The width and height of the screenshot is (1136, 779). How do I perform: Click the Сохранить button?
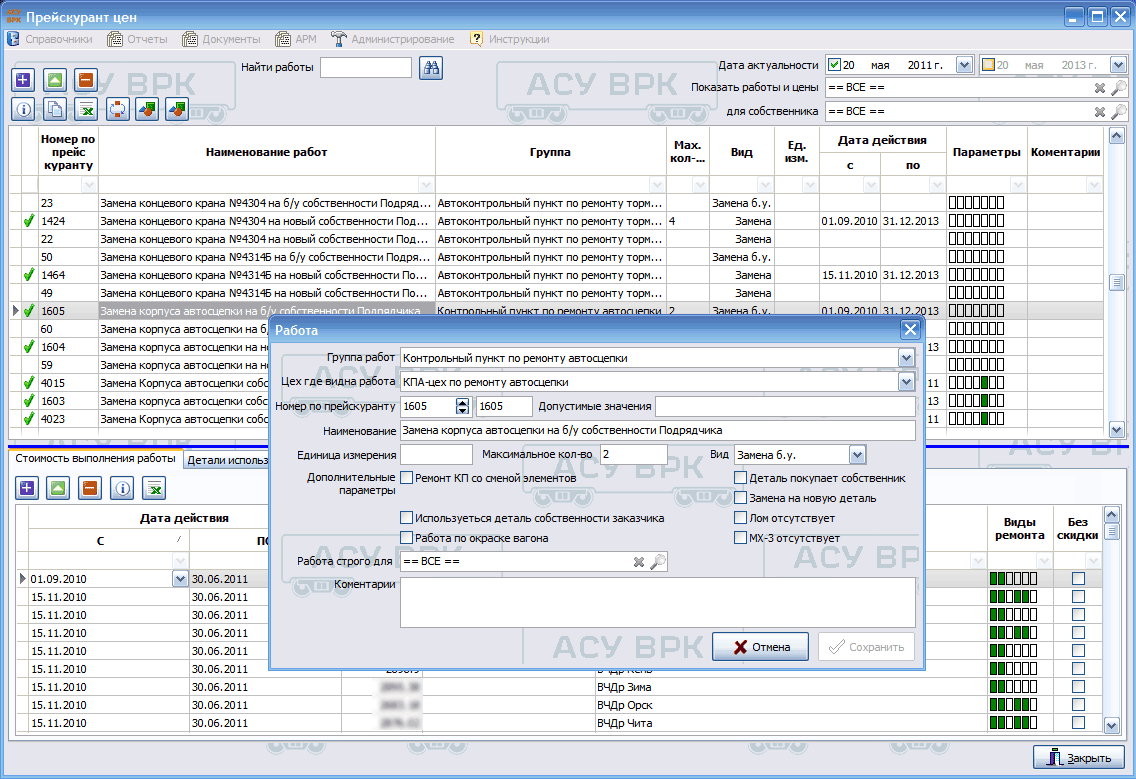click(x=866, y=647)
